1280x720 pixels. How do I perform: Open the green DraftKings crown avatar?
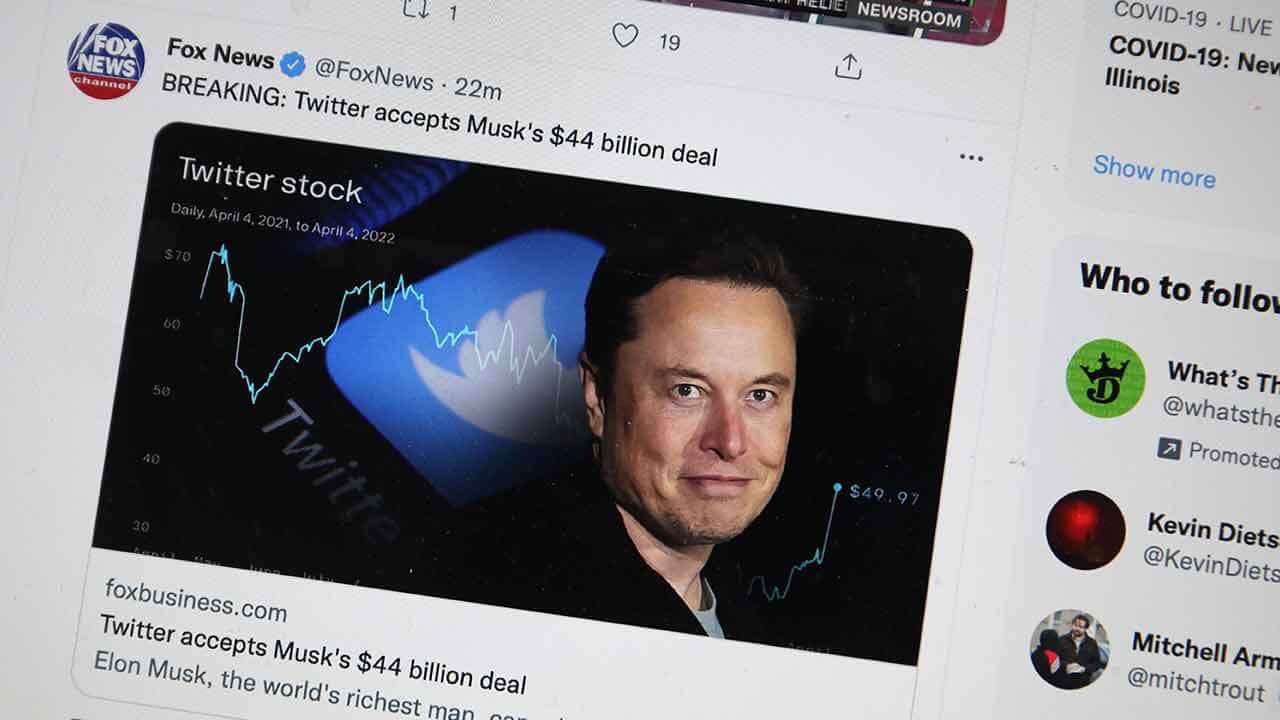pos(1105,378)
